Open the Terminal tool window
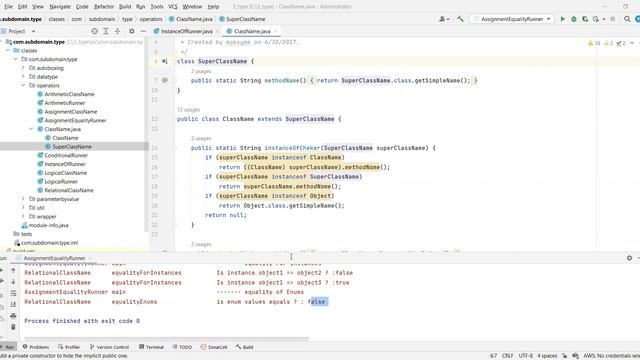Screen dimensions: 640x360 click(x=151, y=347)
